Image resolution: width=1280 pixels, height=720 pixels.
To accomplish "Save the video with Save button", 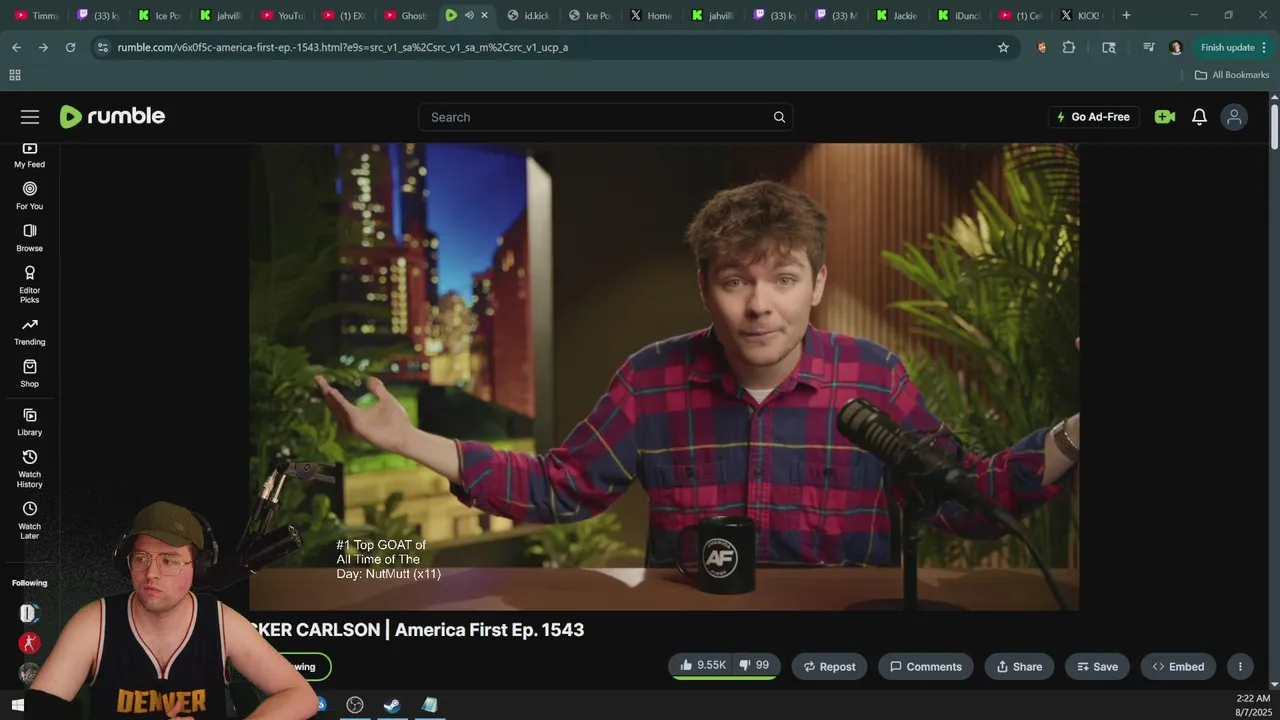I will (1096, 667).
